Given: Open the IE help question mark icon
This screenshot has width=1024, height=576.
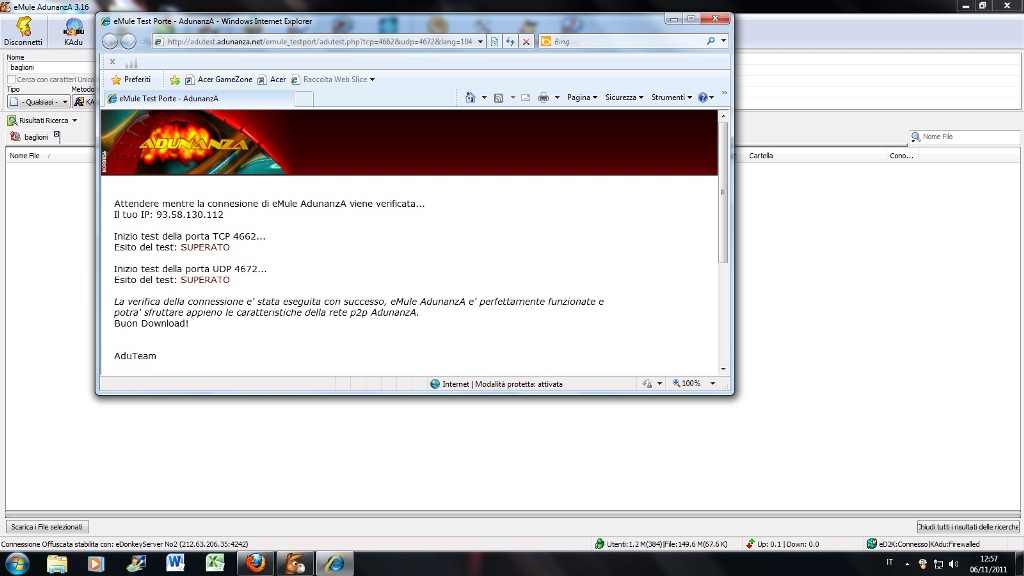Looking at the screenshot, I should [703, 98].
